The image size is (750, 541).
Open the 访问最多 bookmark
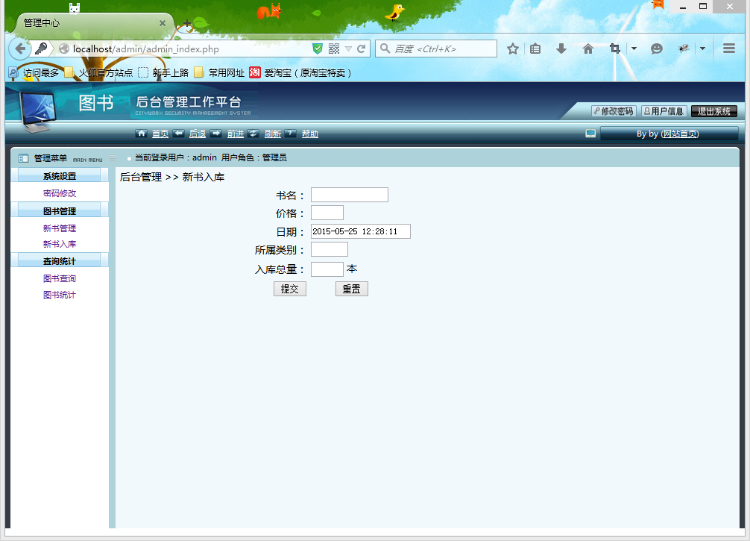[34, 73]
